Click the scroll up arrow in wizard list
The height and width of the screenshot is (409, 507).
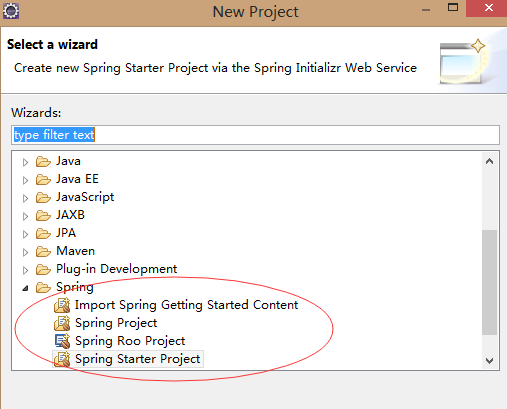(x=489, y=162)
